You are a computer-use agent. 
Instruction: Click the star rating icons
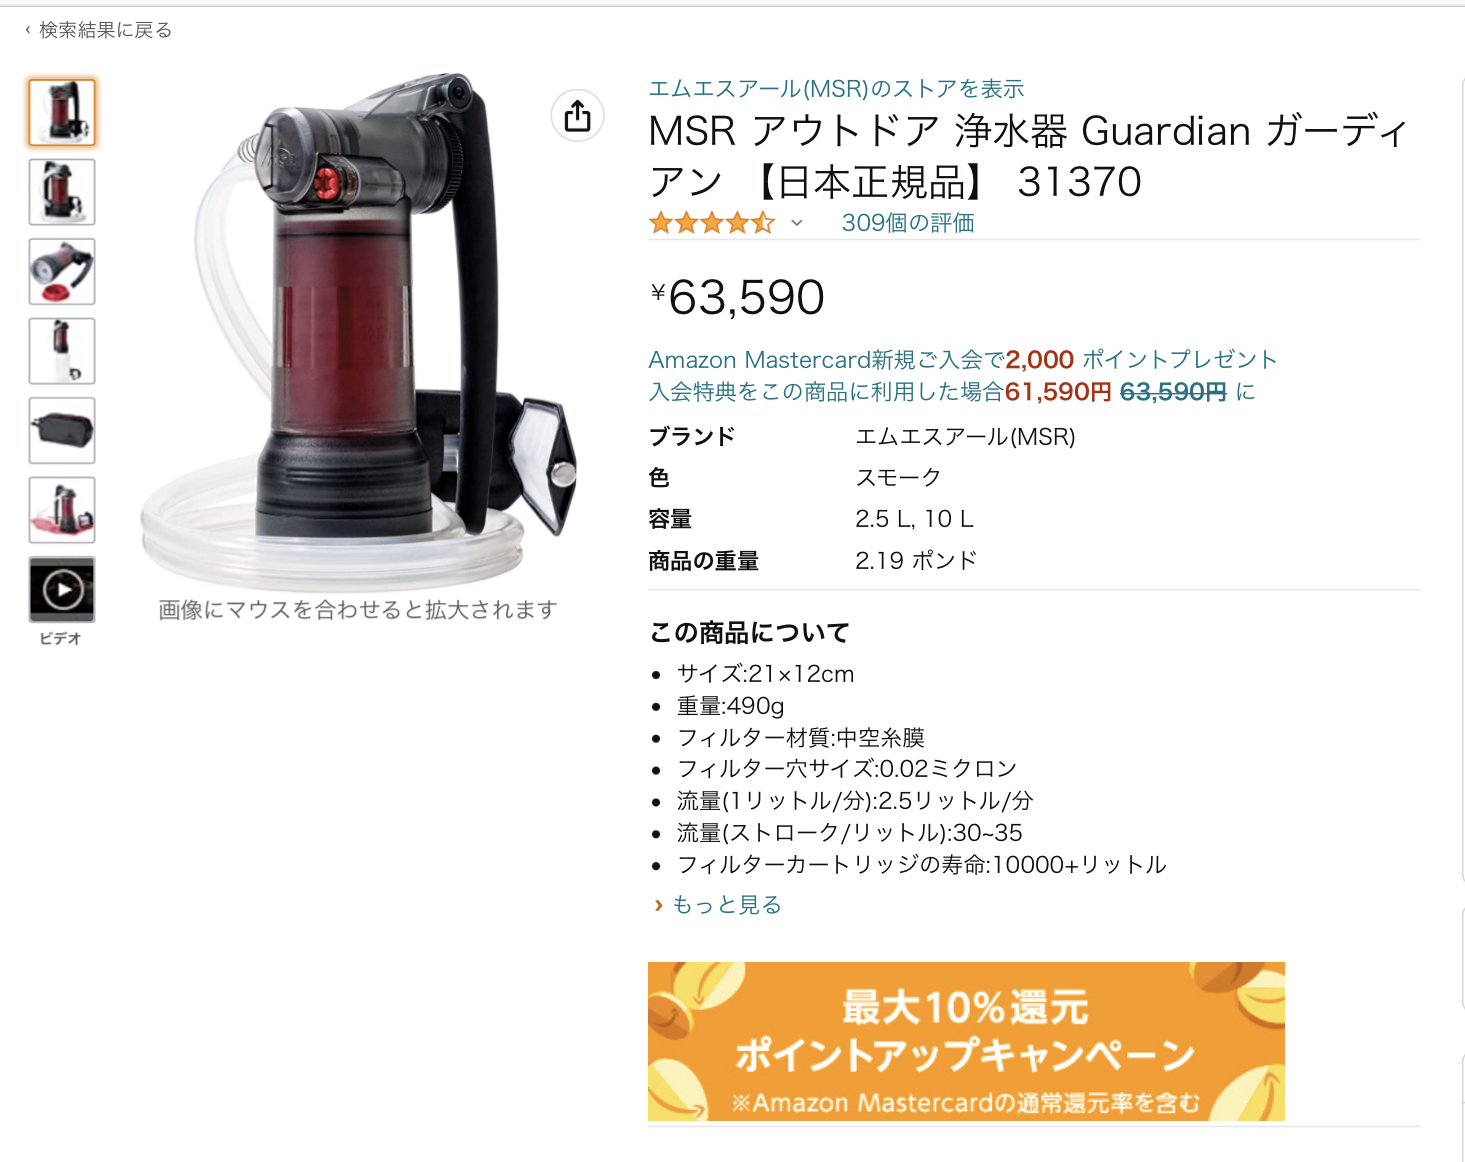(712, 223)
